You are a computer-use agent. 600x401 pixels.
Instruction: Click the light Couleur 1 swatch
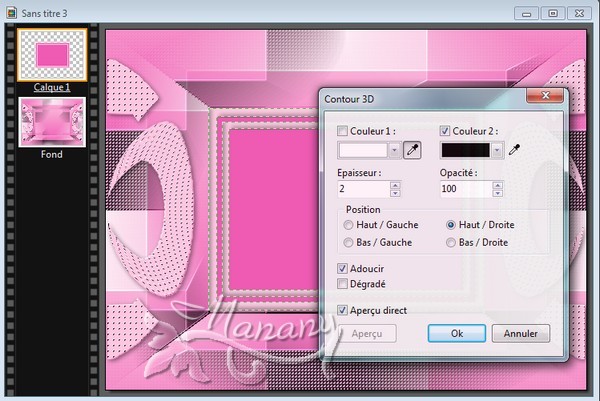[x=363, y=150]
